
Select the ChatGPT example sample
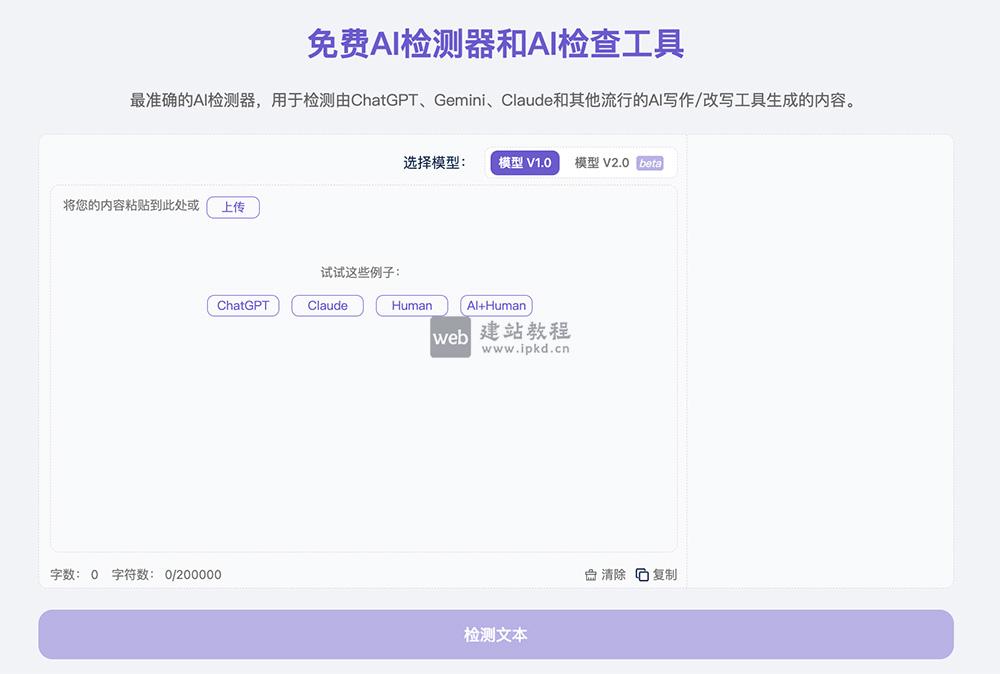point(242,305)
